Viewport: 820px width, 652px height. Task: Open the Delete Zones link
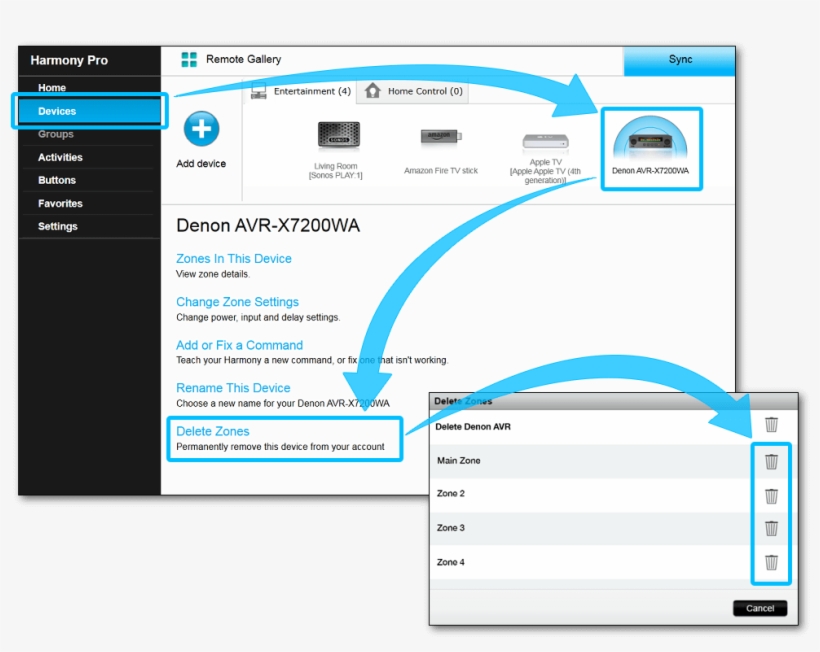click(x=213, y=431)
